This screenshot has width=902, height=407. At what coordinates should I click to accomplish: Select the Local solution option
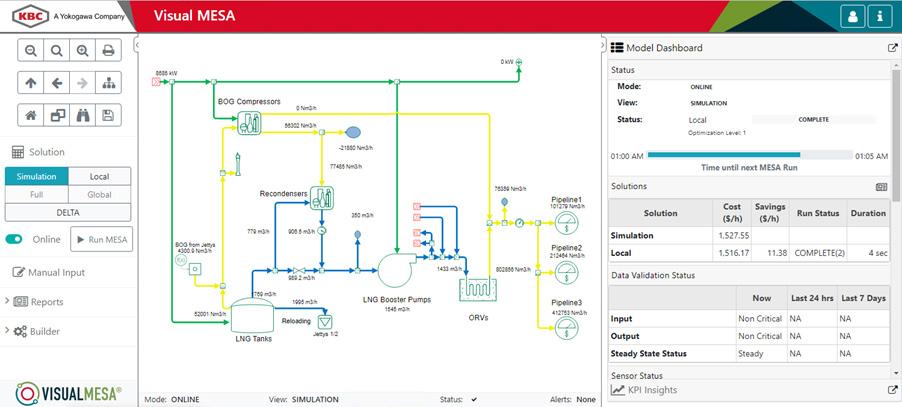(x=100, y=176)
